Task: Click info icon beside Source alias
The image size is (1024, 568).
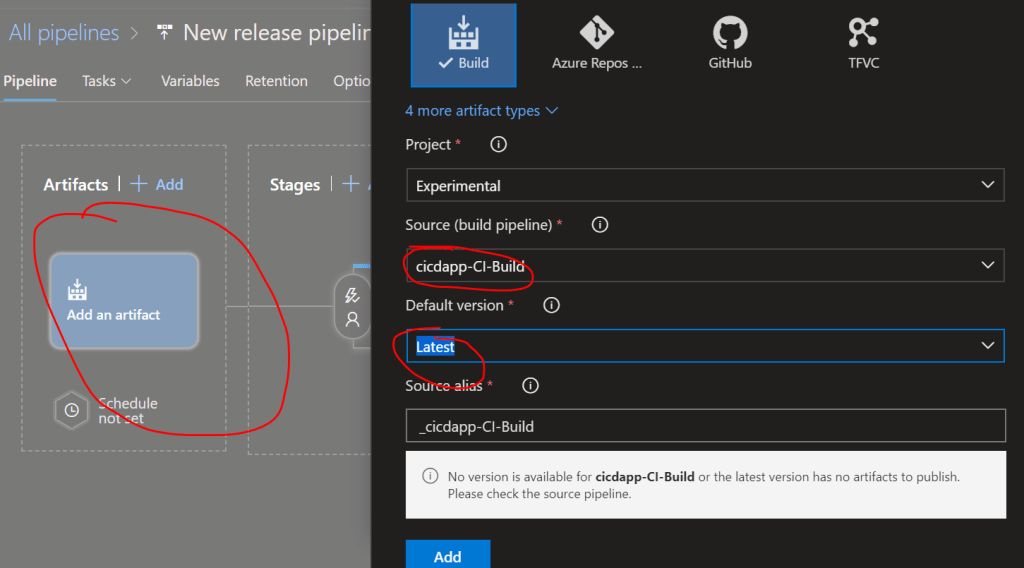Action: pyautogui.click(x=531, y=385)
